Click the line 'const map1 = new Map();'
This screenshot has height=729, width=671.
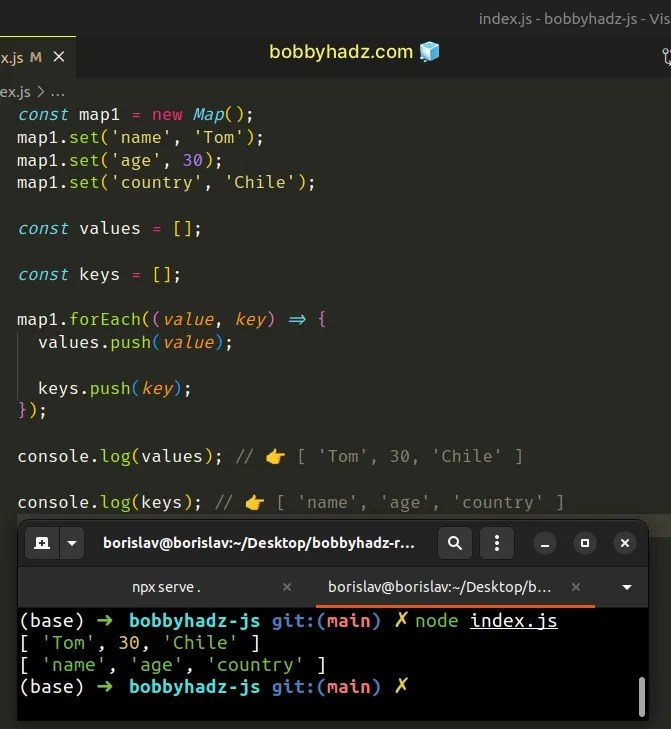pyautogui.click(x=135, y=114)
